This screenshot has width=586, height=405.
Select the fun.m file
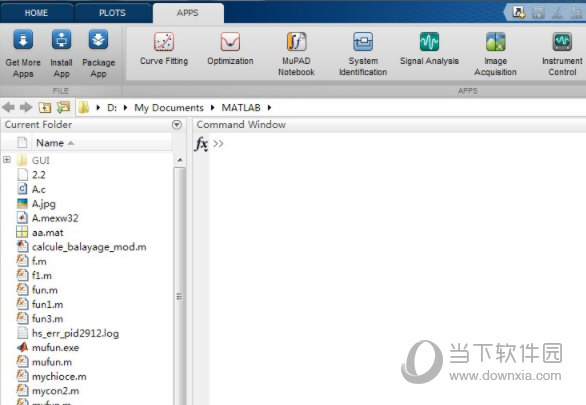pos(45,290)
